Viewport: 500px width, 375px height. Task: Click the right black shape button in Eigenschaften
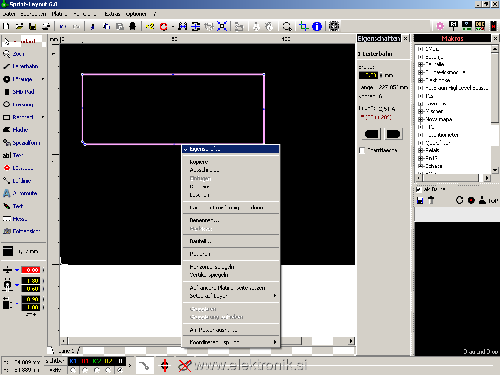point(393,134)
